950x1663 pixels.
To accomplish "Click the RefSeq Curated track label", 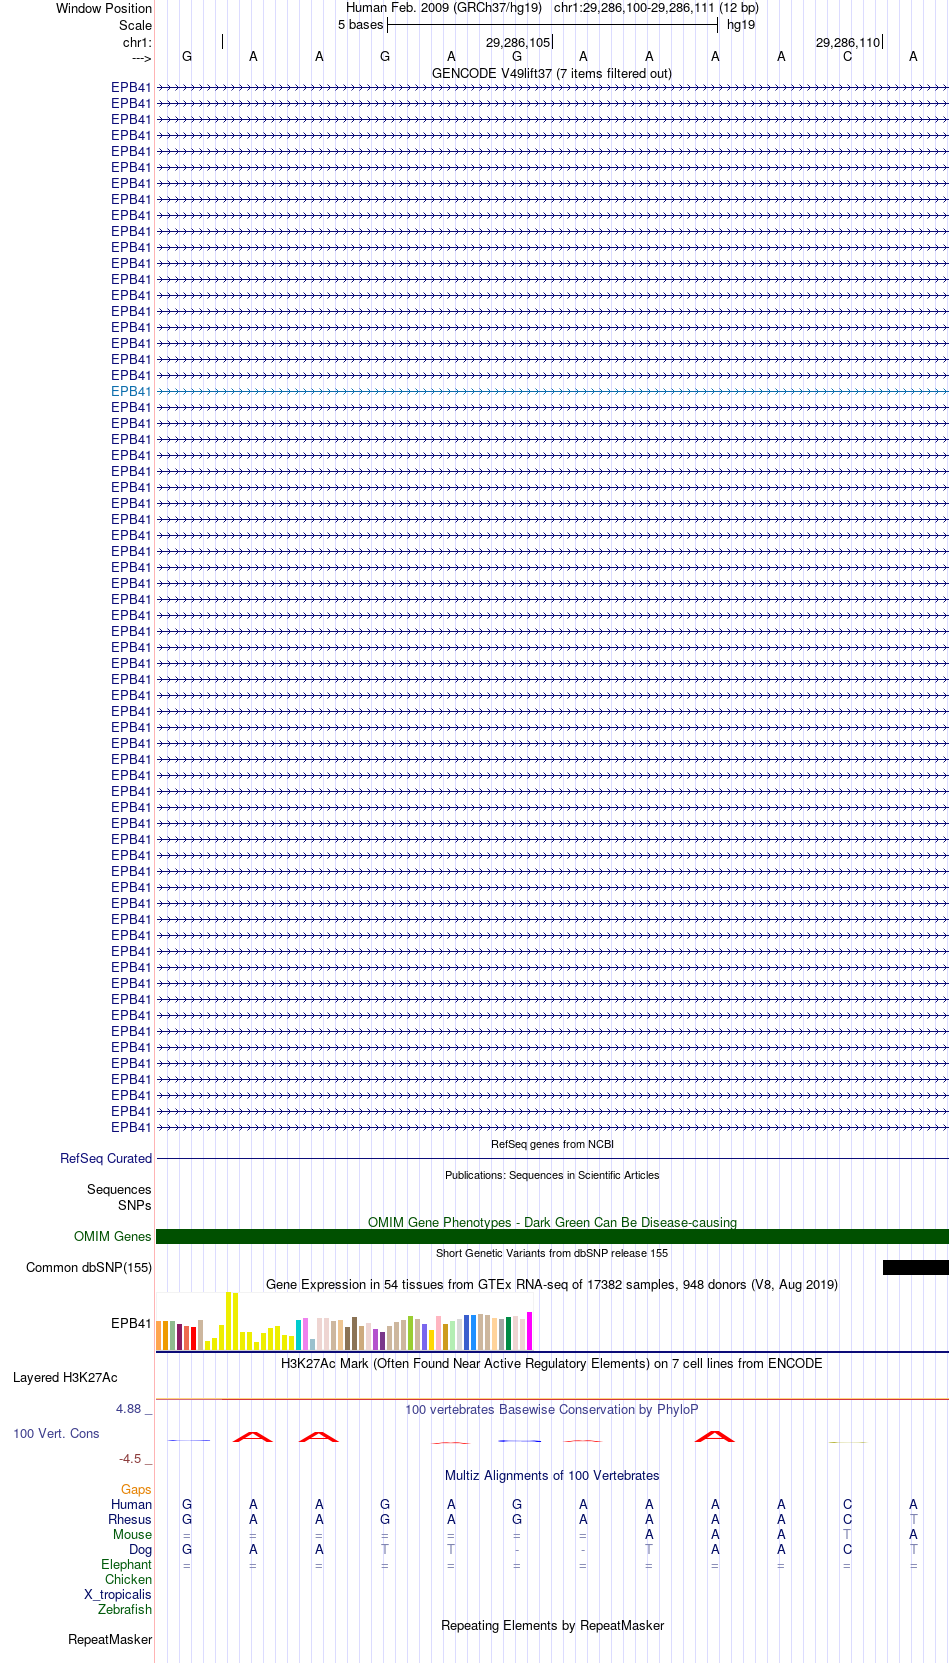I will pos(106,1159).
